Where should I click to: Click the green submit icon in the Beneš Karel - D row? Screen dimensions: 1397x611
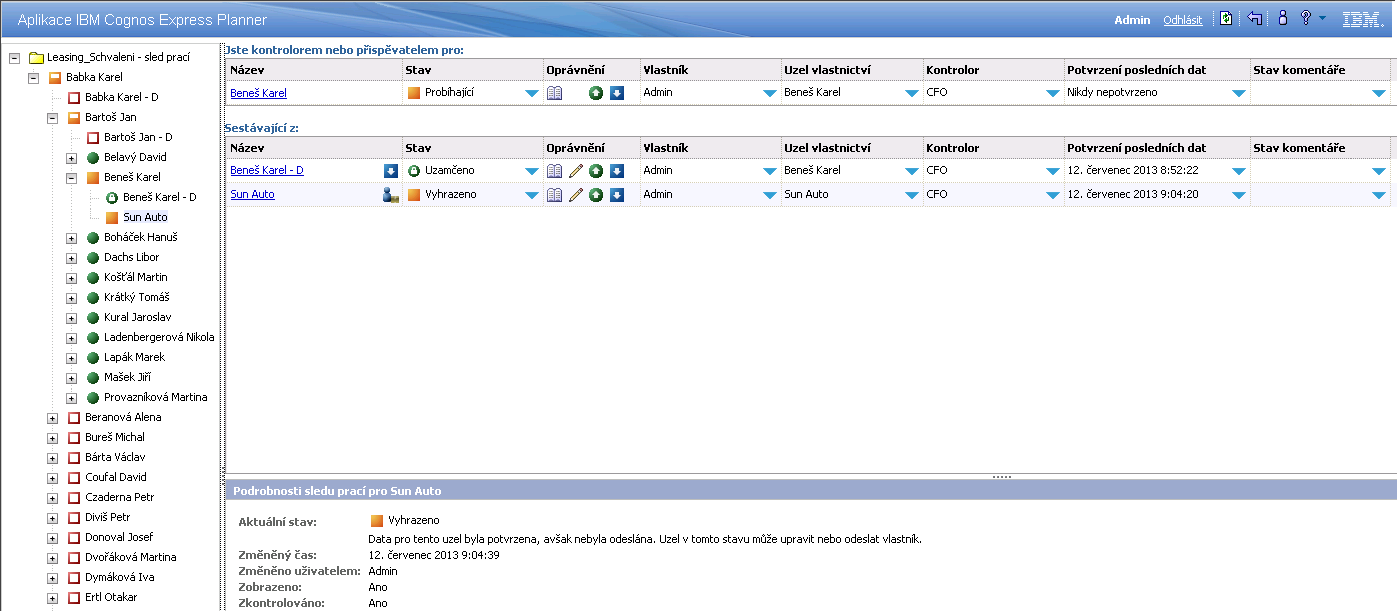point(596,171)
